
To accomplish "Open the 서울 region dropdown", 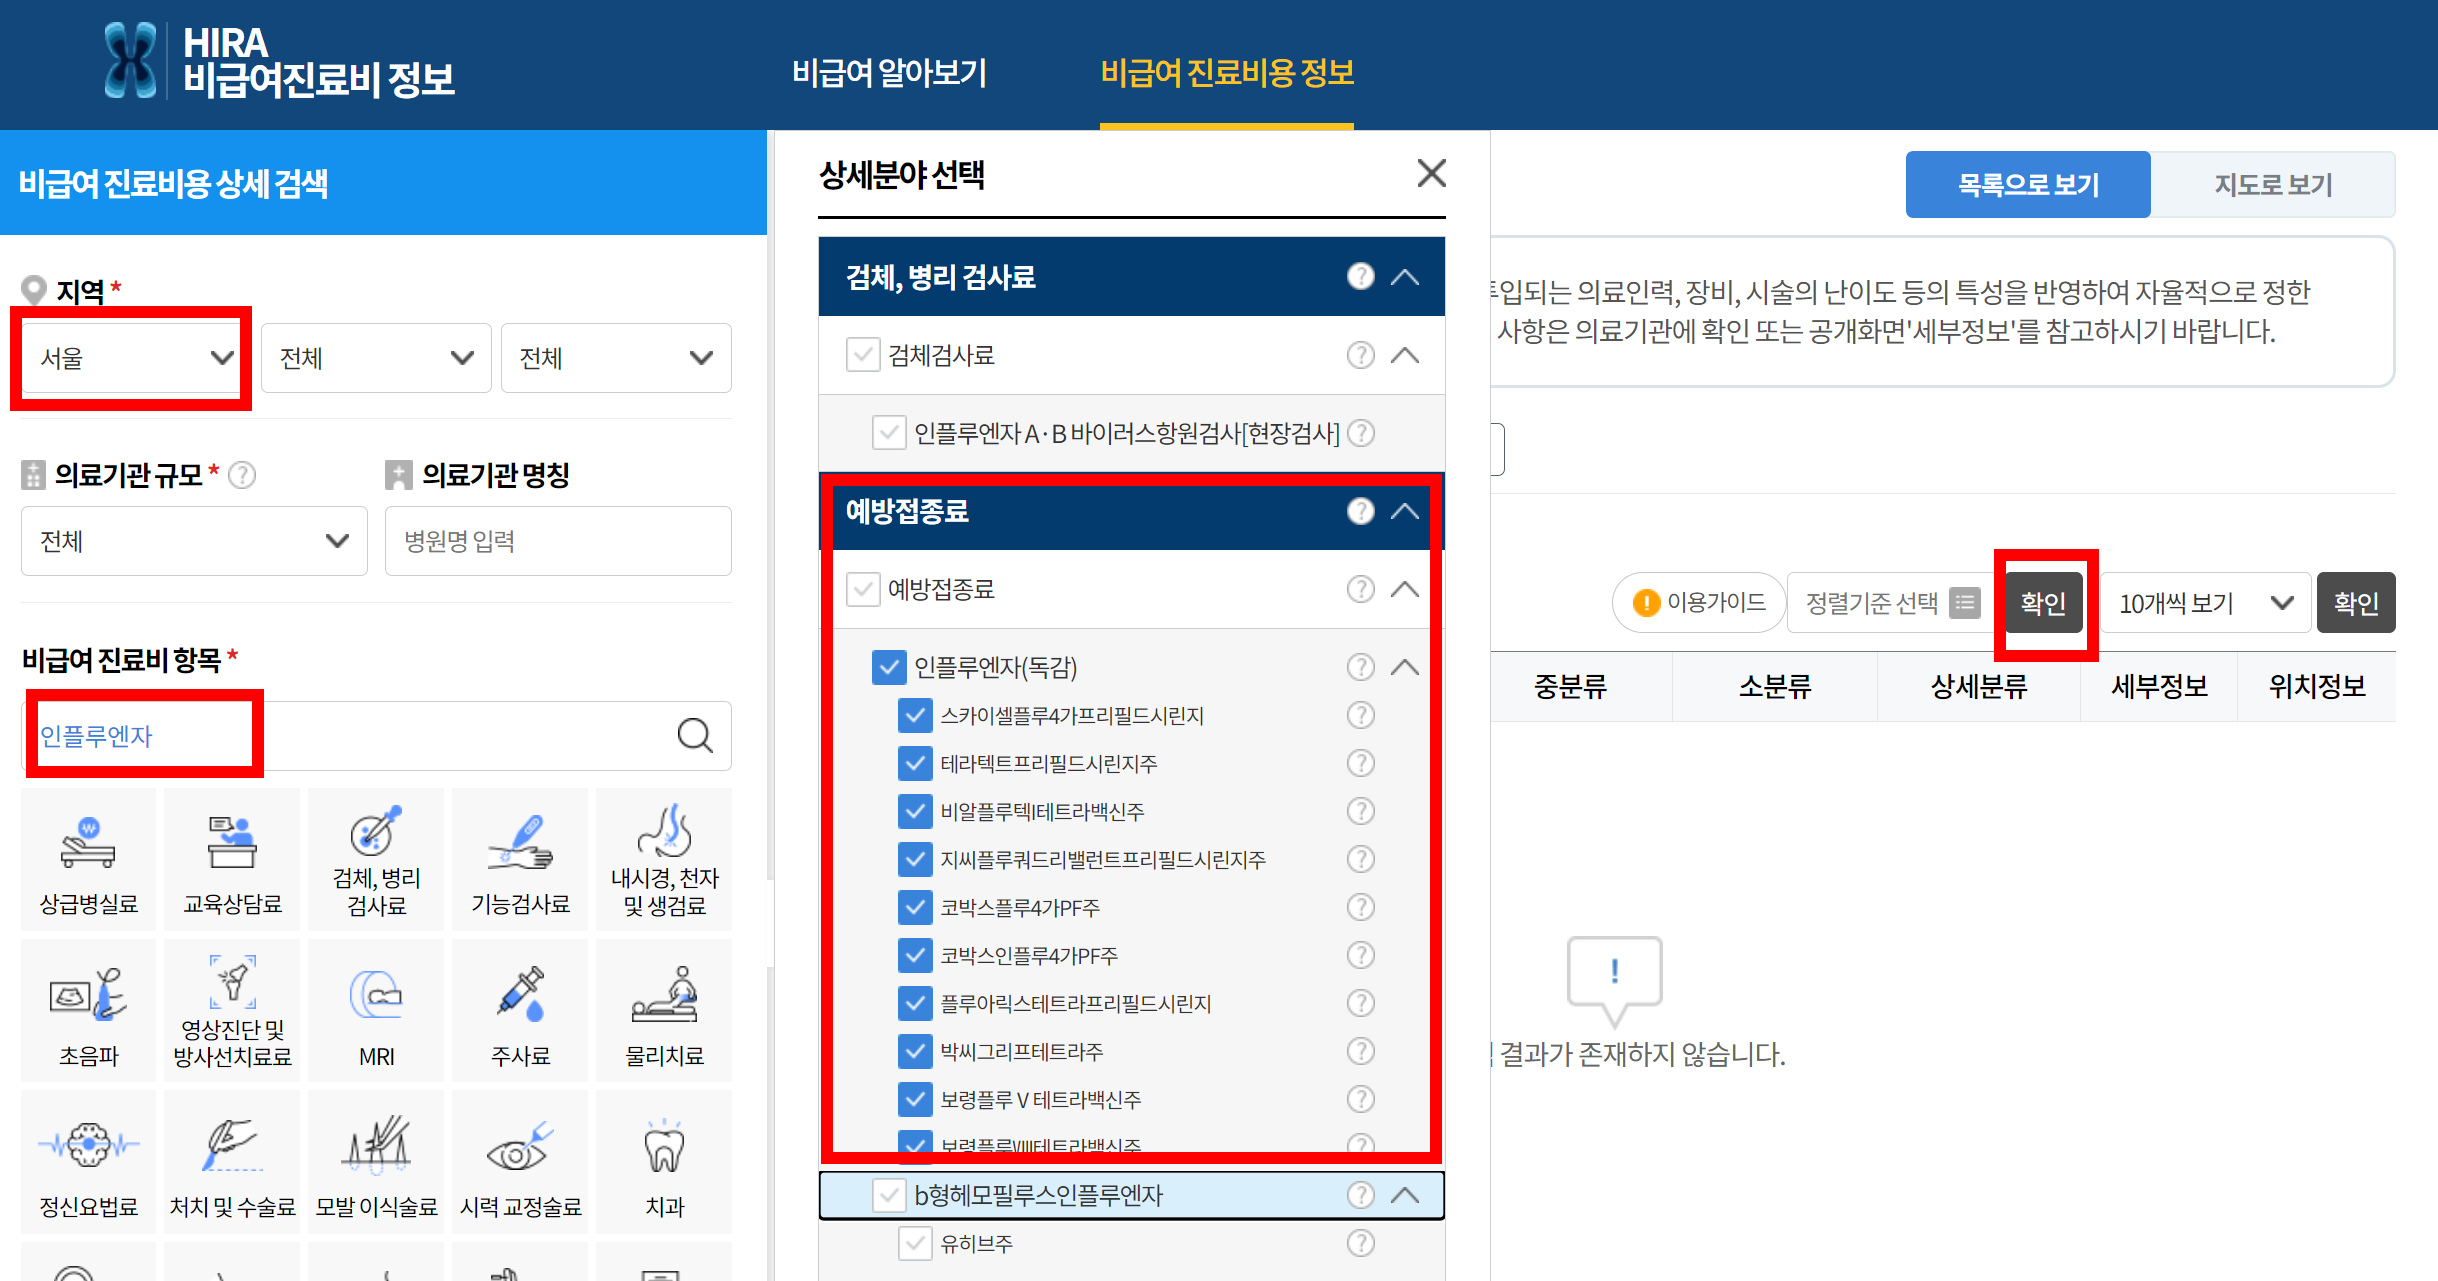I will click(134, 358).
